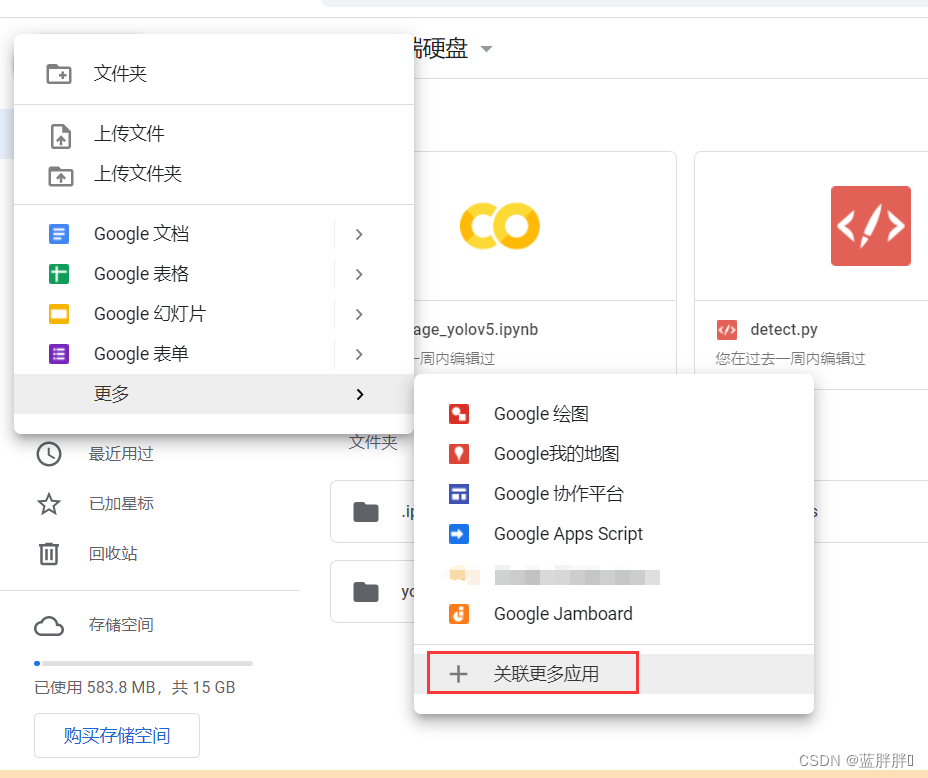Expand the Google 表格 submenu arrow

[359, 274]
